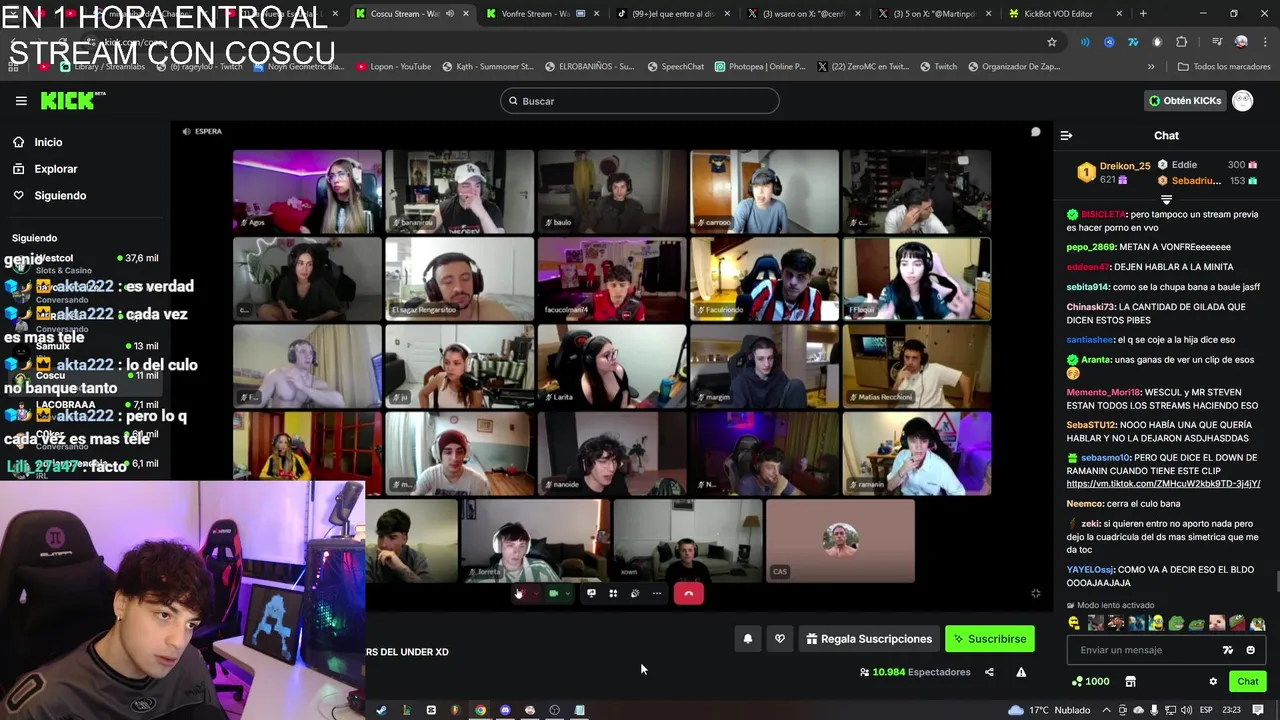Report the stream with warning icon
The height and width of the screenshot is (720, 1280).
coord(1021,672)
